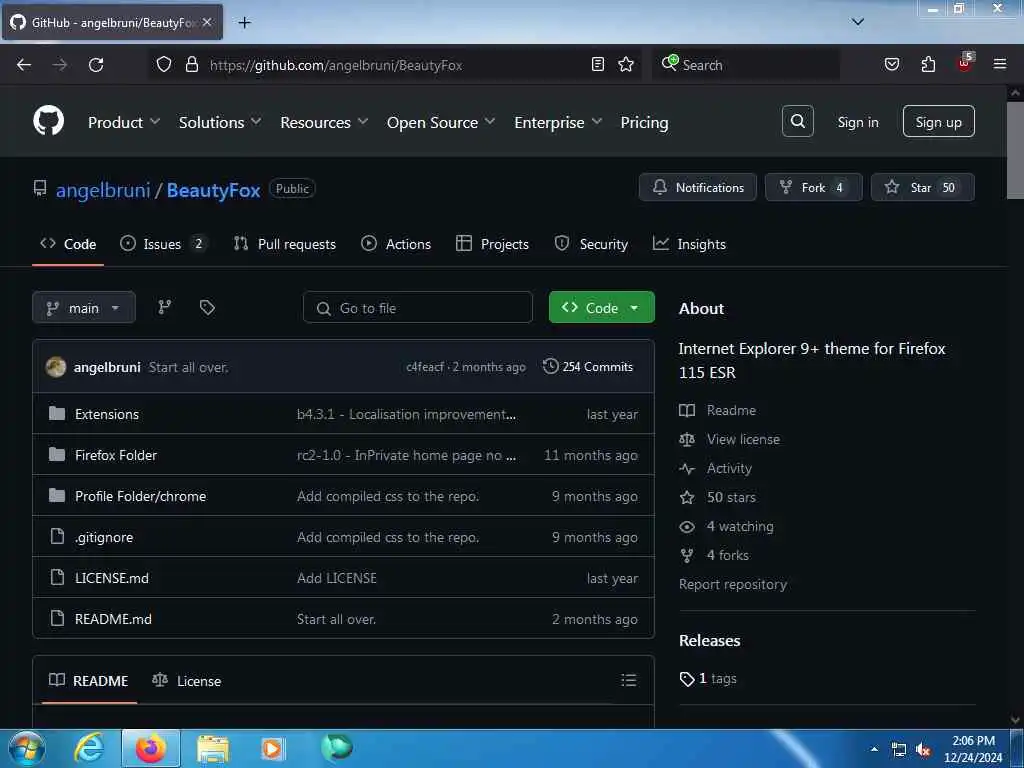Screen dimensions: 1024x768
Task: Expand the Open Source menu
Action: tap(441, 122)
